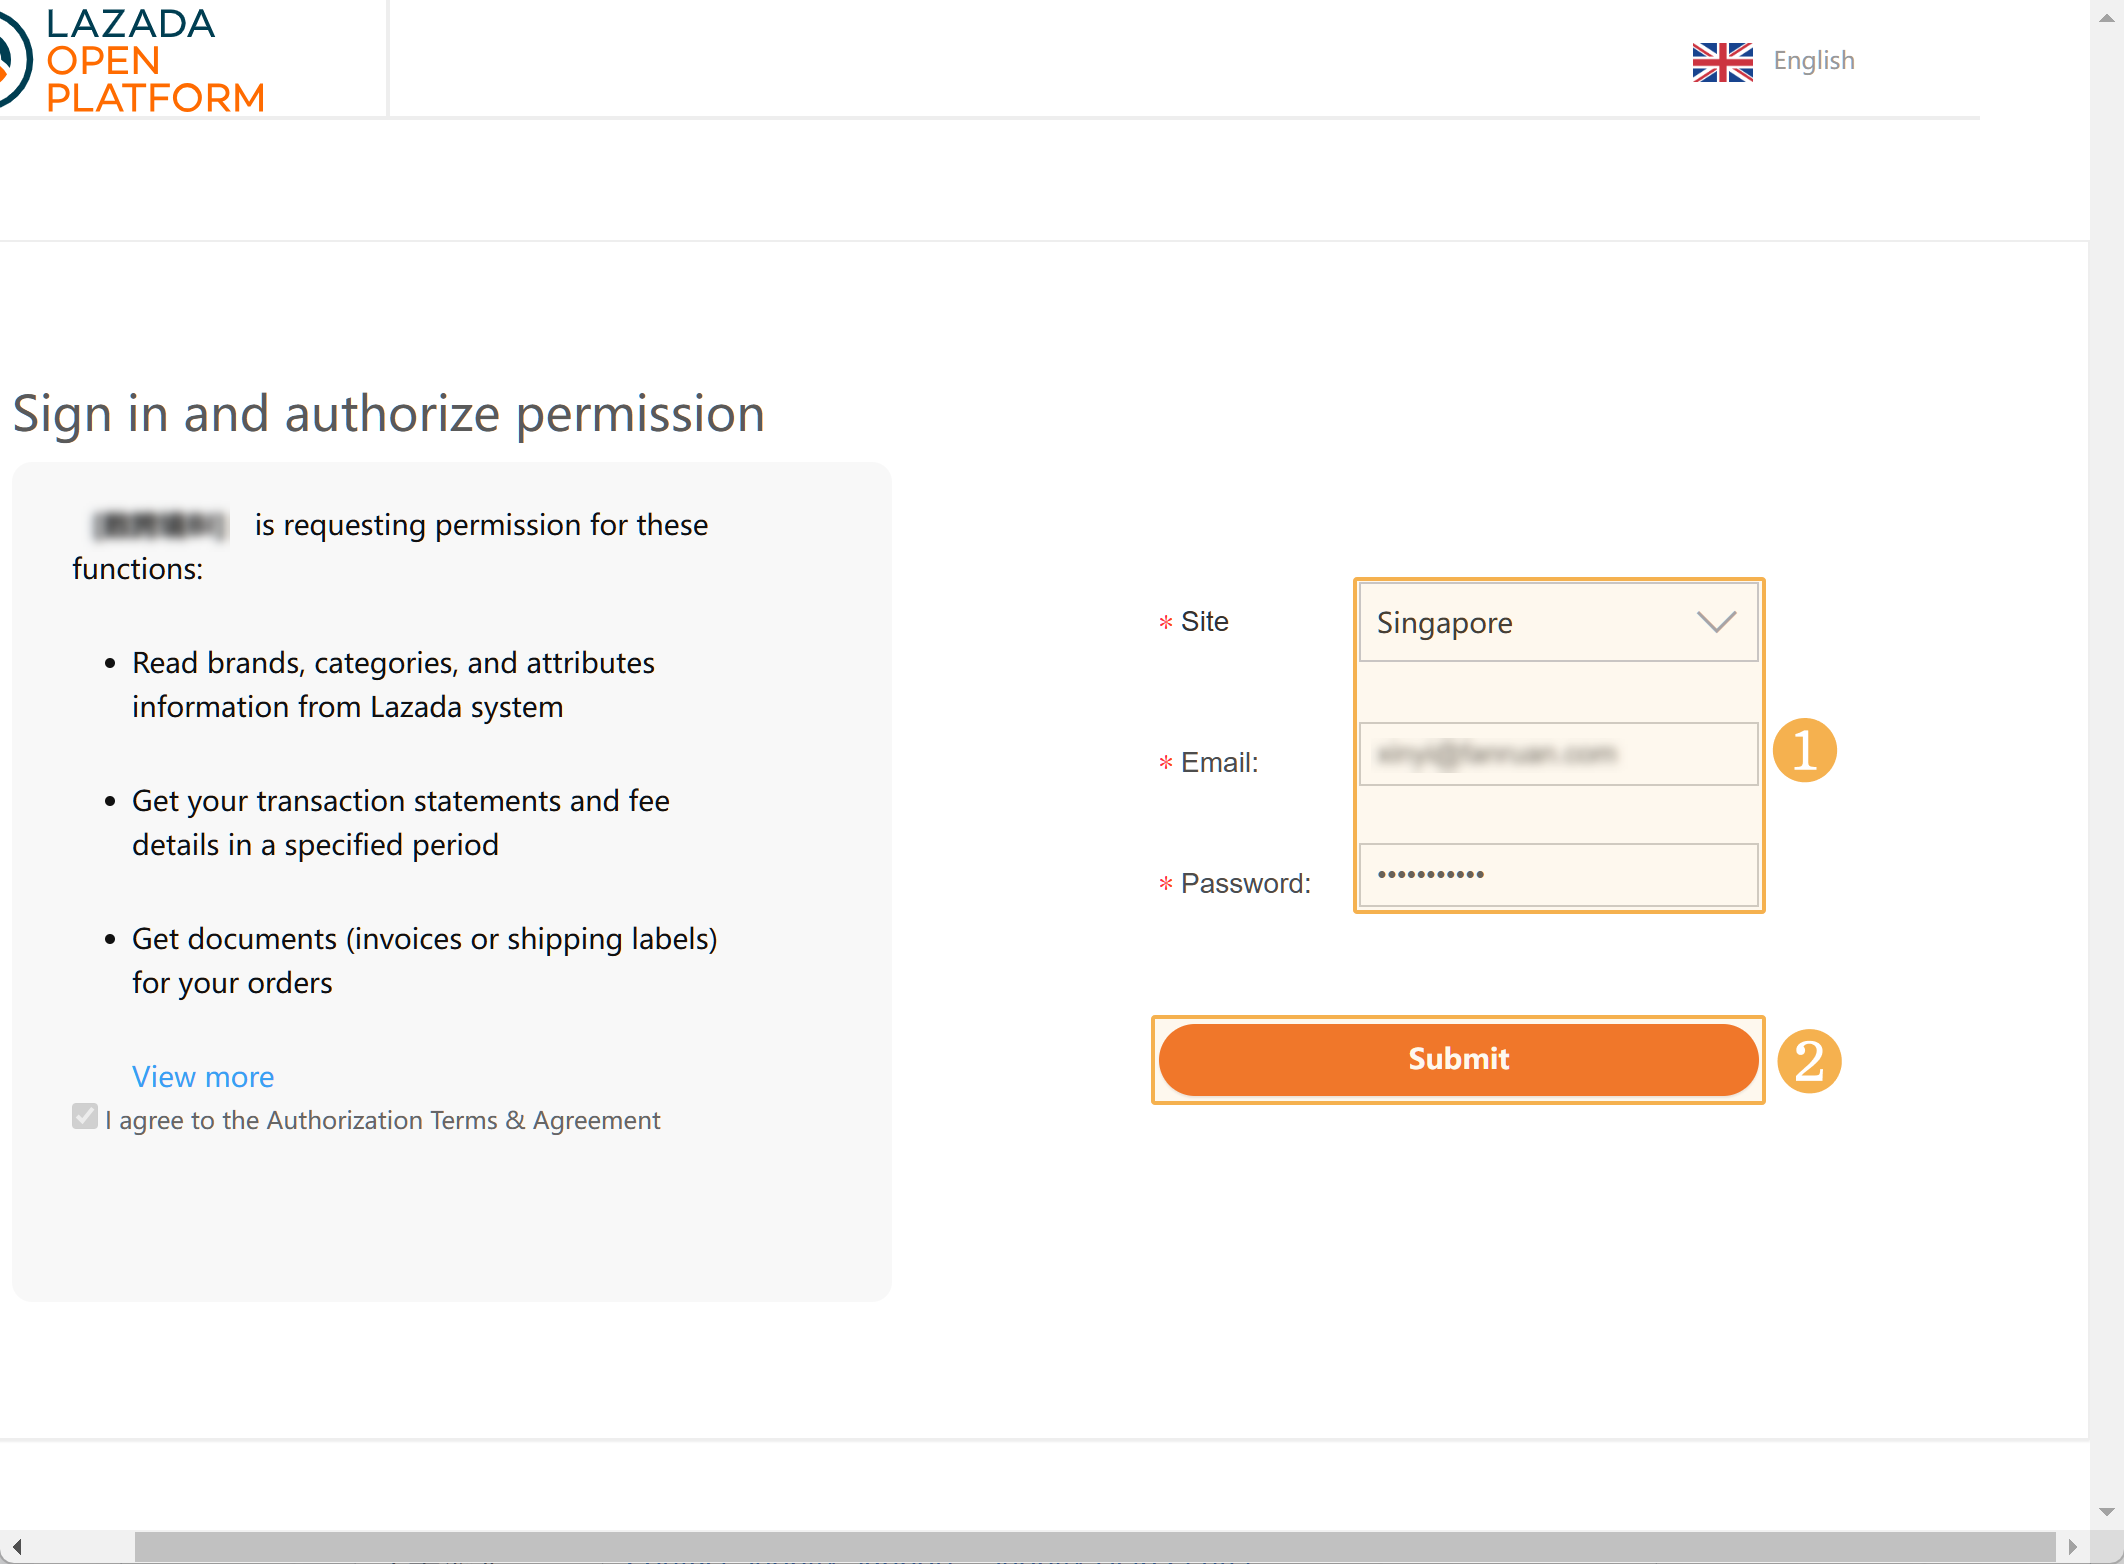Open the Singapore site dropdown
The width and height of the screenshot is (2124, 1564).
[1556, 622]
